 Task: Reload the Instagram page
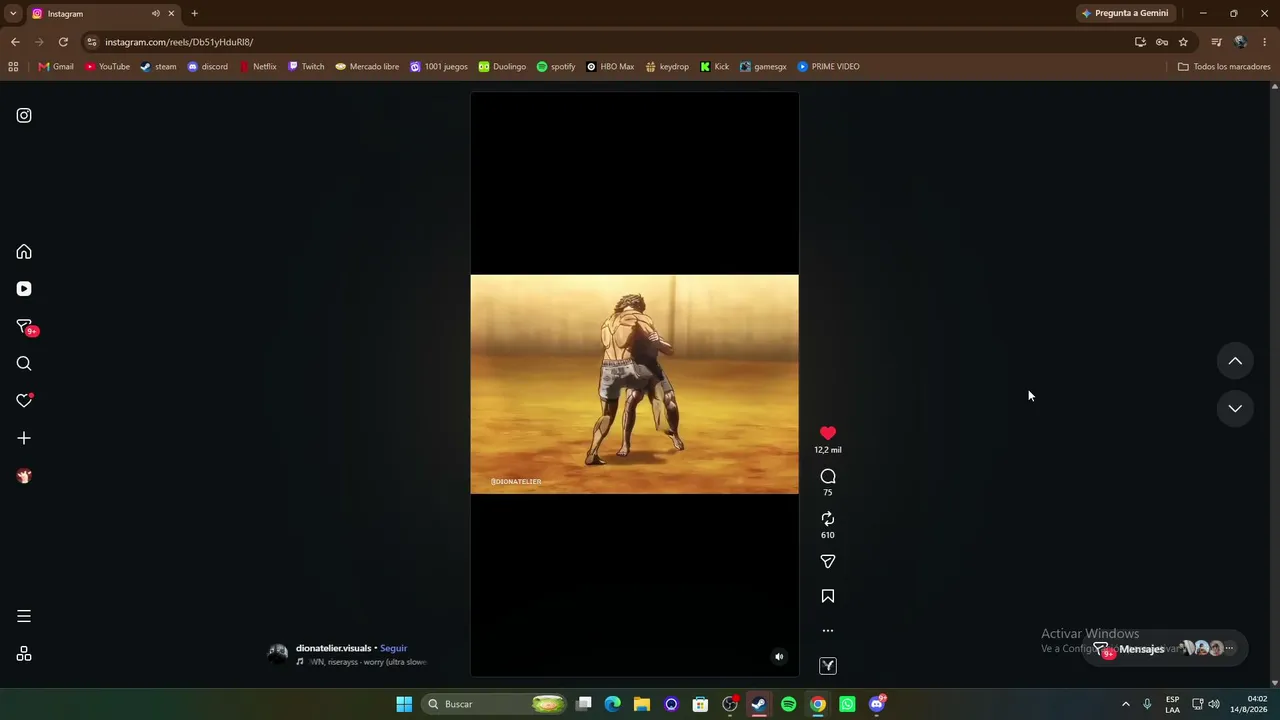pos(63,42)
